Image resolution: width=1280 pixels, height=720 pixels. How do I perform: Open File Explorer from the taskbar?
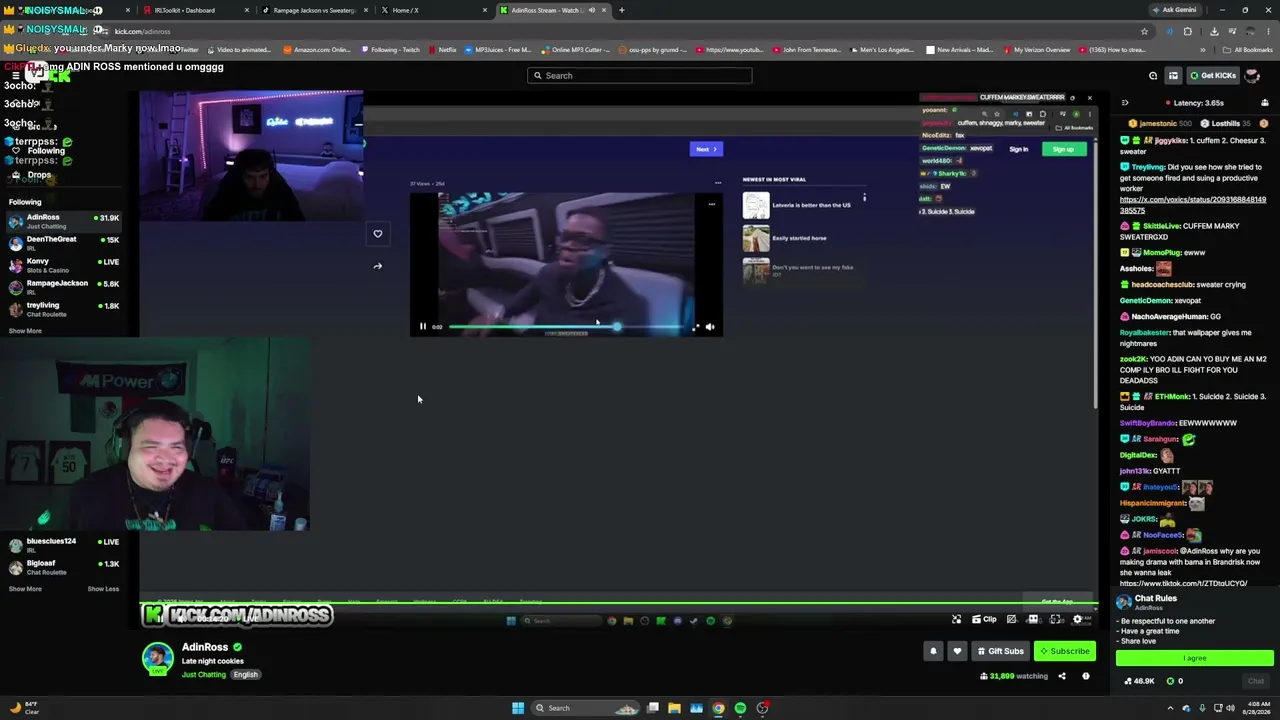[674, 708]
